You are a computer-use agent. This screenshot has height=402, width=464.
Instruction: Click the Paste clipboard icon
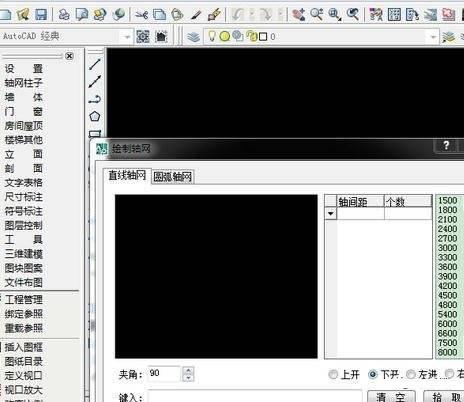point(177,15)
